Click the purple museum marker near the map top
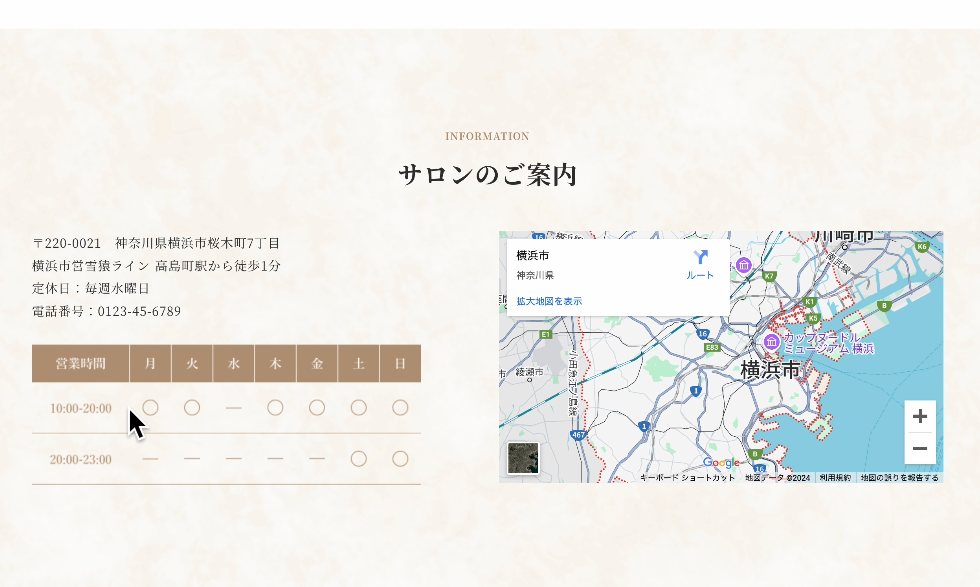 coord(744,265)
